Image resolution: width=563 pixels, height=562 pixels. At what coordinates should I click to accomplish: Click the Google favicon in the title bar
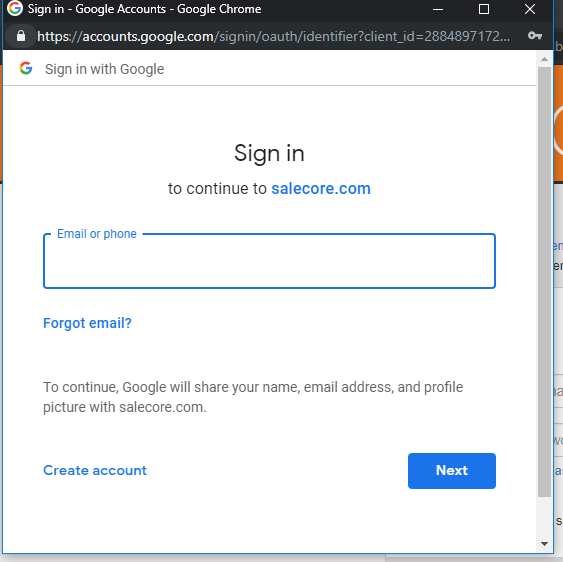tap(15, 8)
